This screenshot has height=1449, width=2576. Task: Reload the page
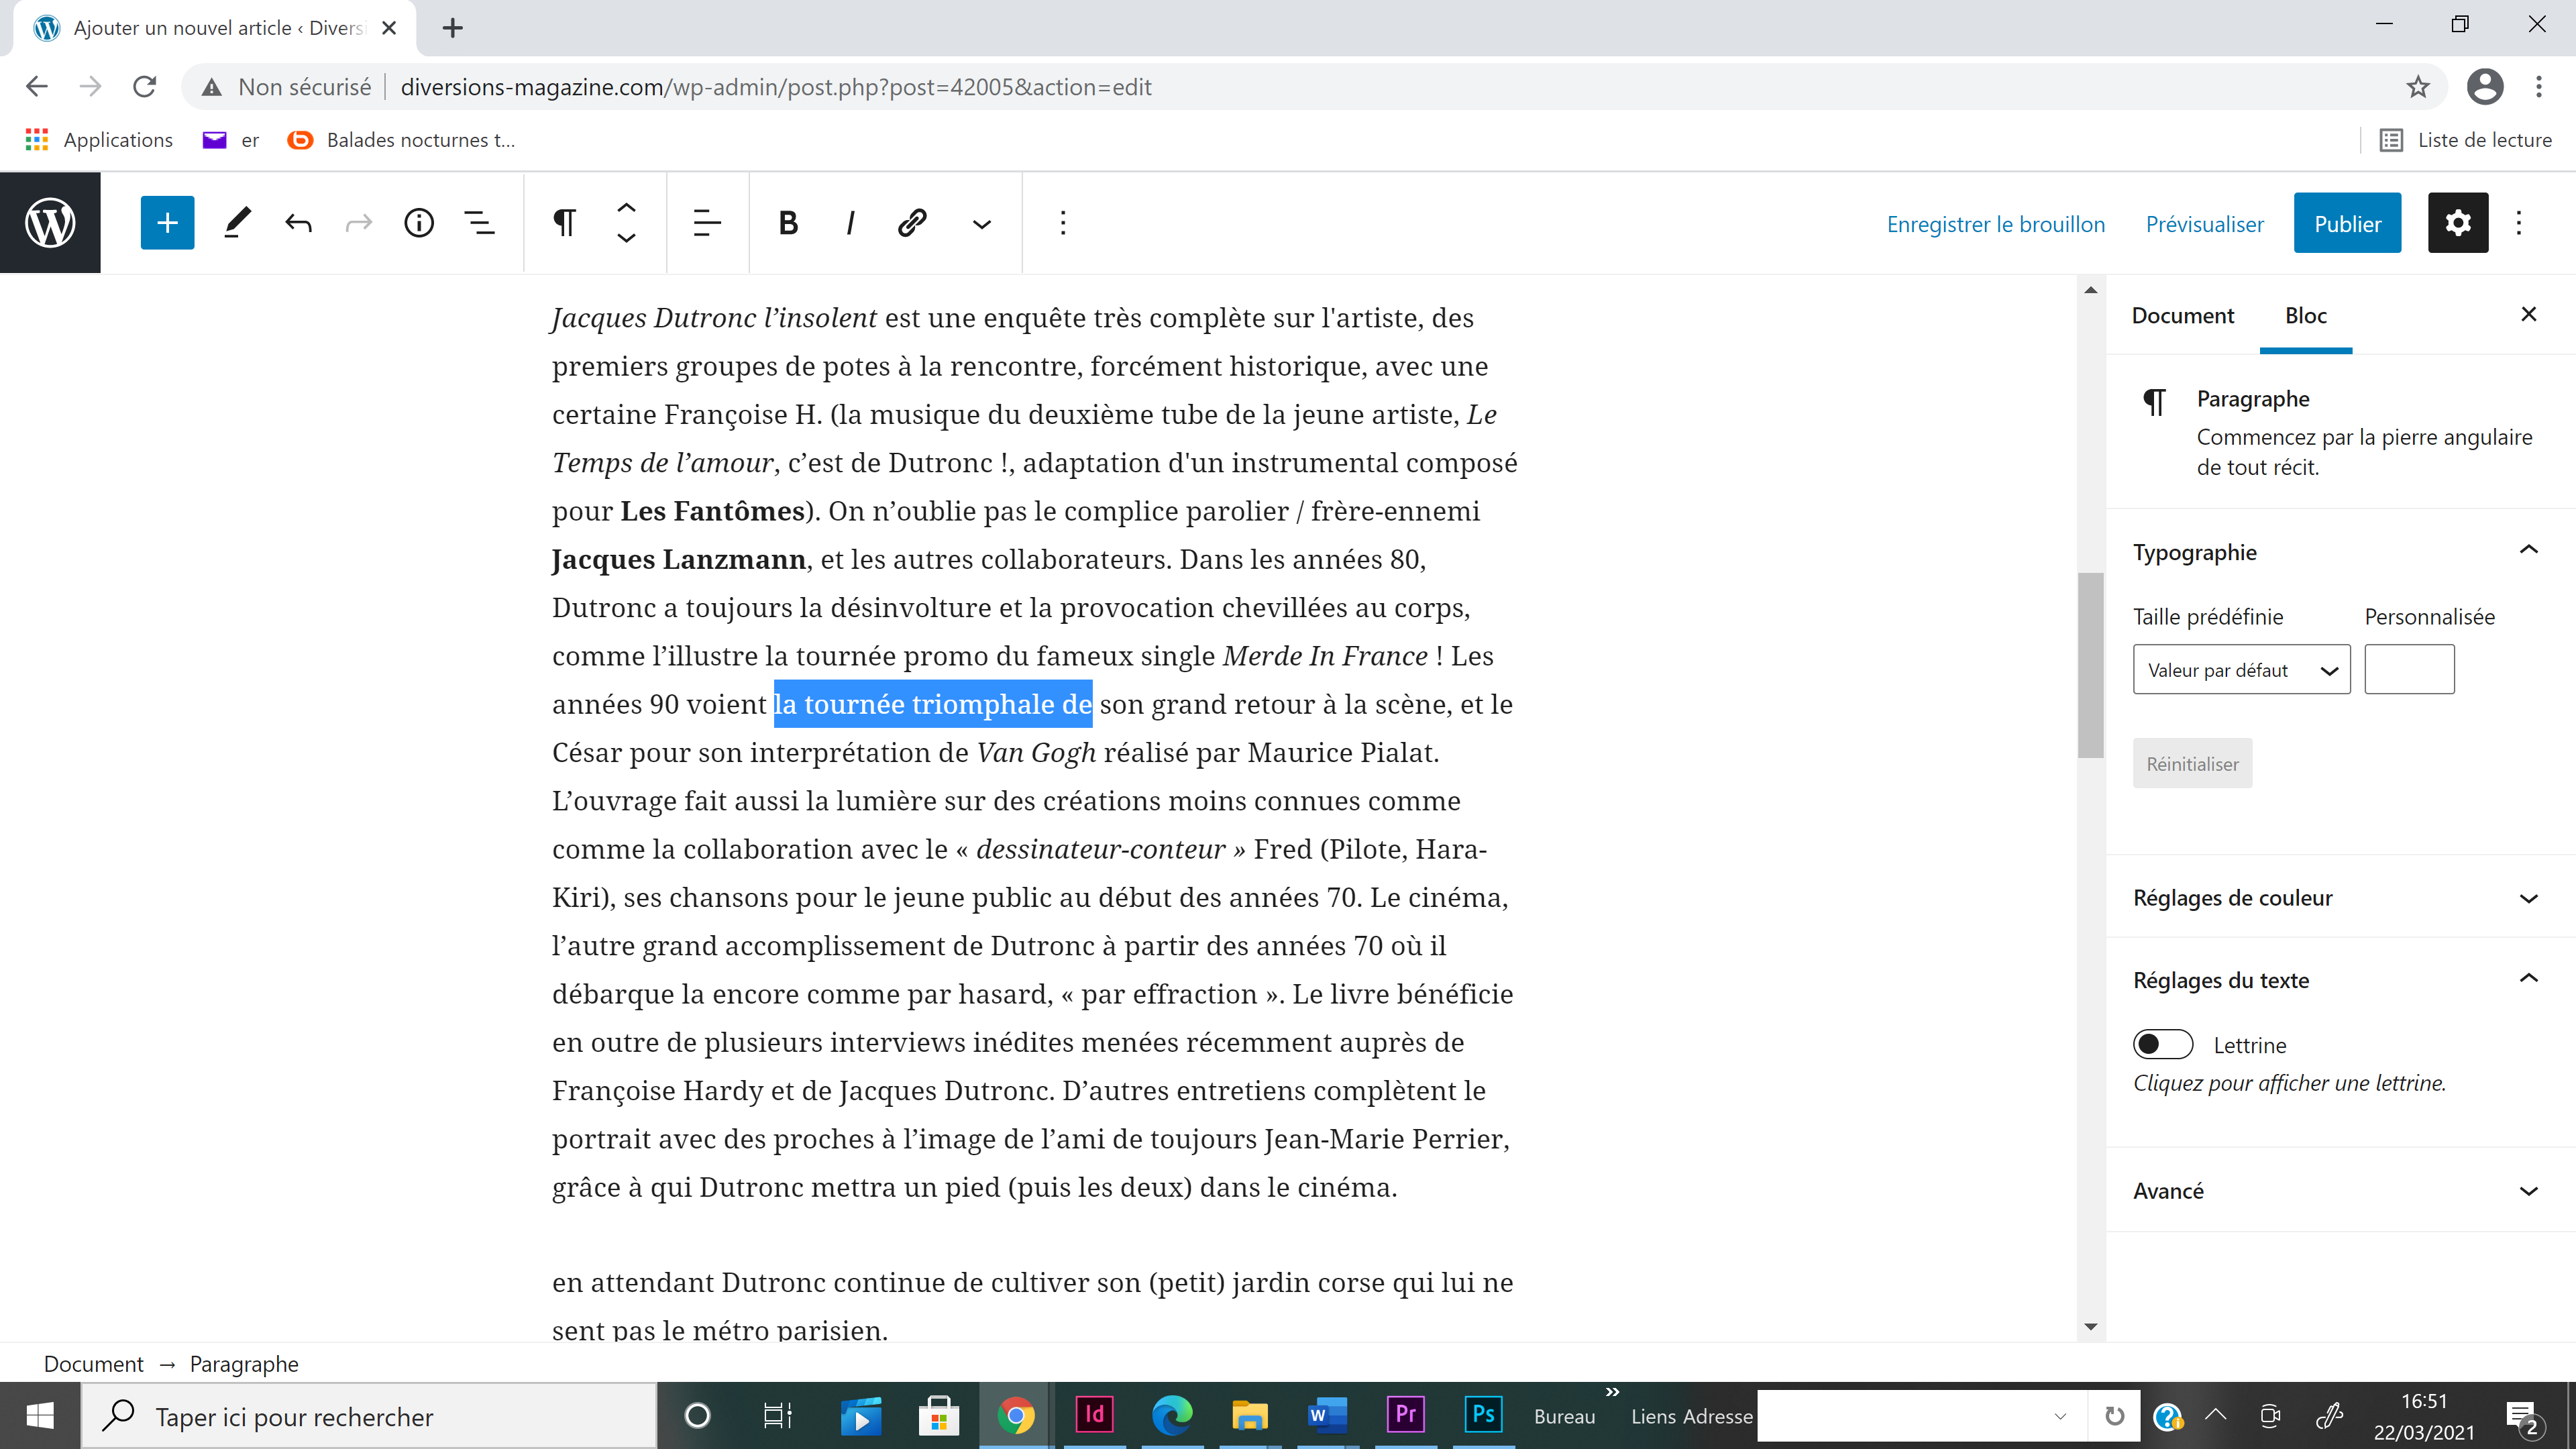[x=145, y=87]
